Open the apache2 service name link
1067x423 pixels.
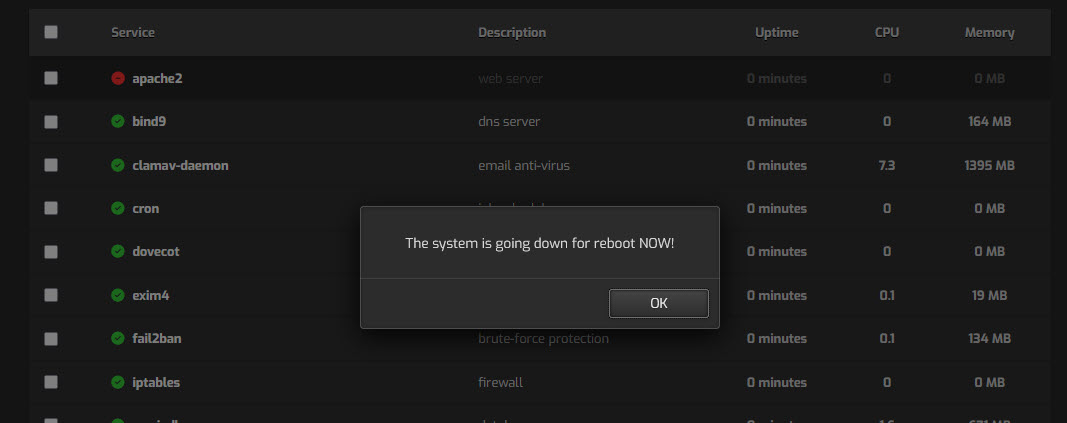pyautogui.click(x=157, y=78)
